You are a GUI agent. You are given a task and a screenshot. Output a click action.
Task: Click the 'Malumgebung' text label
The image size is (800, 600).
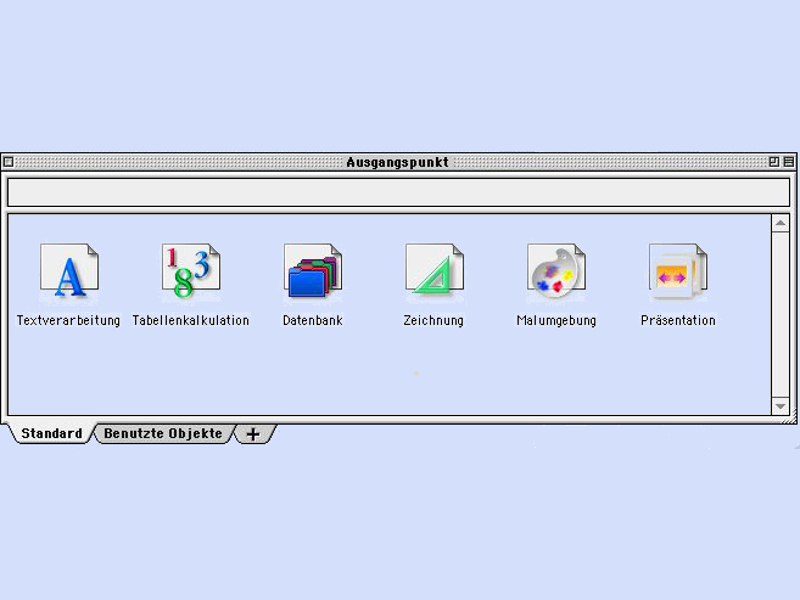pos(556,321)
